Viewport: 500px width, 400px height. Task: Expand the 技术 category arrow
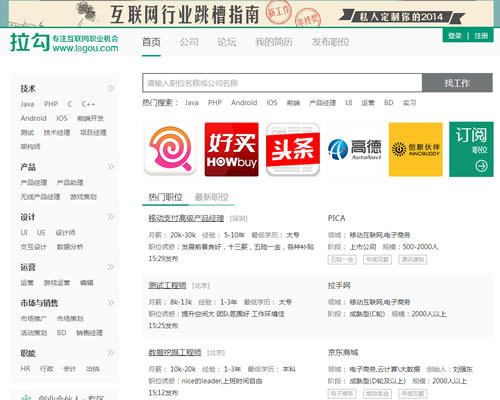tap(111, 88)
